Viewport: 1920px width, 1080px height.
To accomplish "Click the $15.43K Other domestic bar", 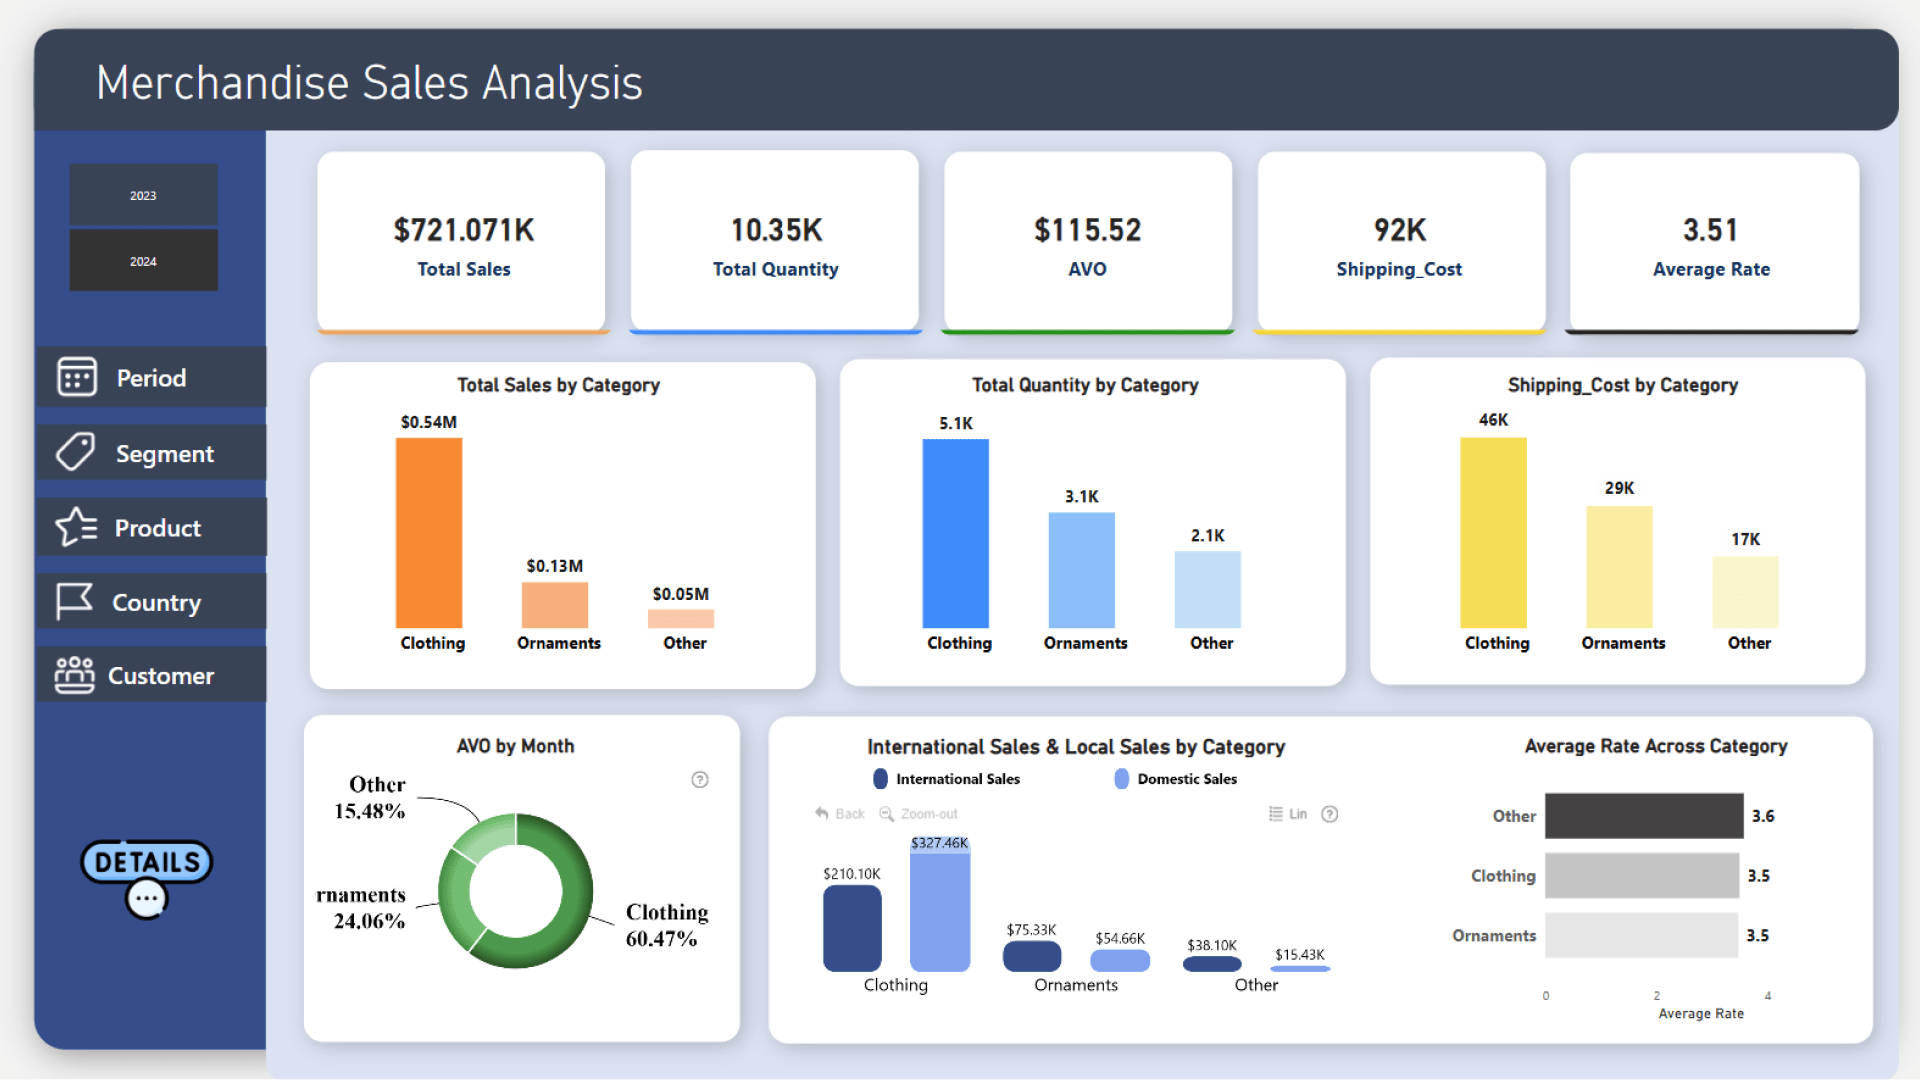I will (x=1300, y=968).
